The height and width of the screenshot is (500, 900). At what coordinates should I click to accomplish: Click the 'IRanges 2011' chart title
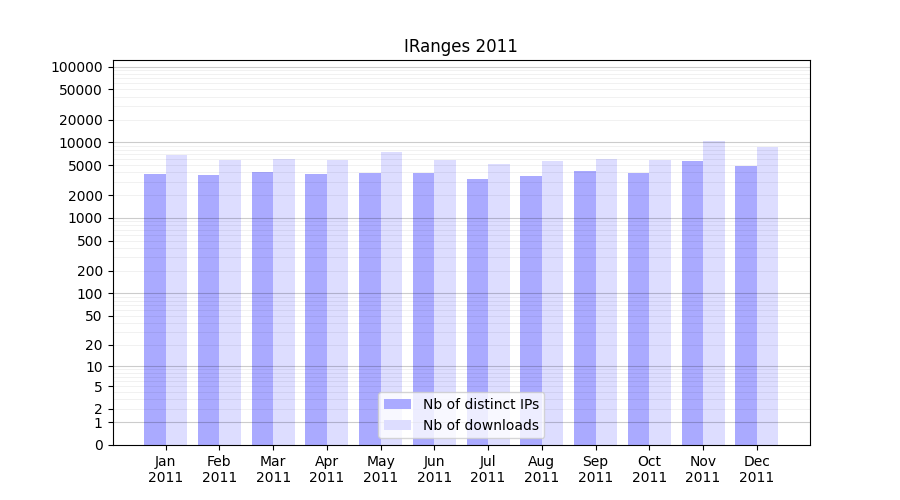click(460, 46)
